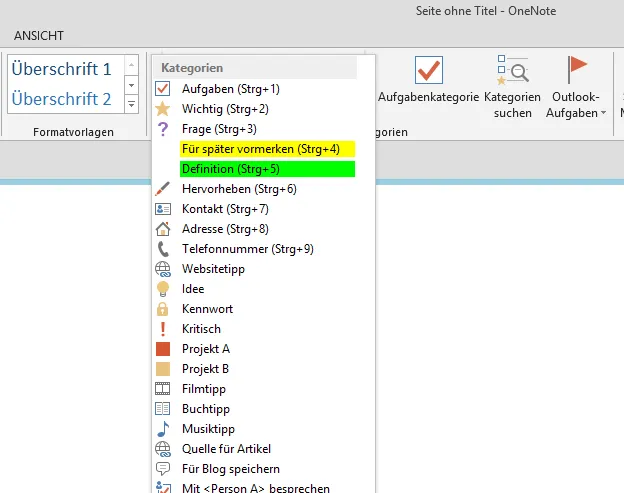Click the contact card icon for Kontakt
Viewport: 624px width, 493px height.
pyautogui.click(x=162, y=209)
